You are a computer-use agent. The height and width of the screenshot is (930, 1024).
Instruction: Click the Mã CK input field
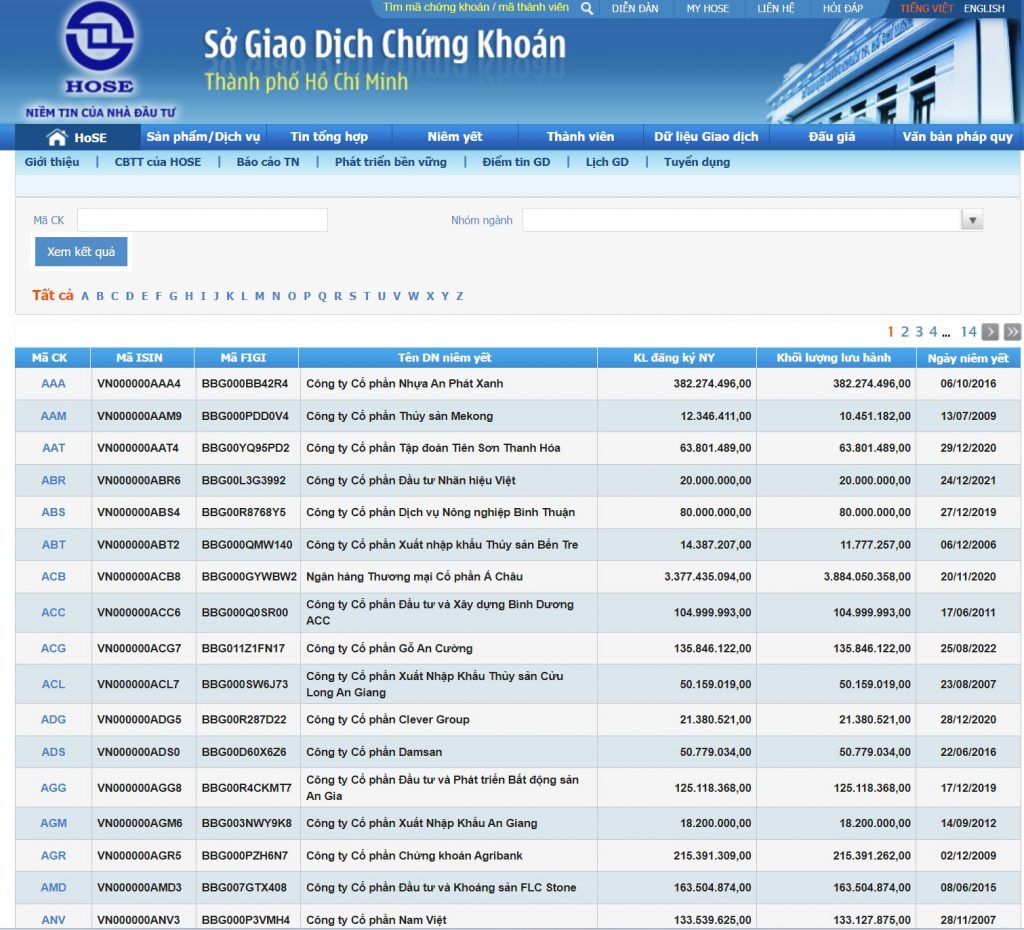tap(200, 219)
